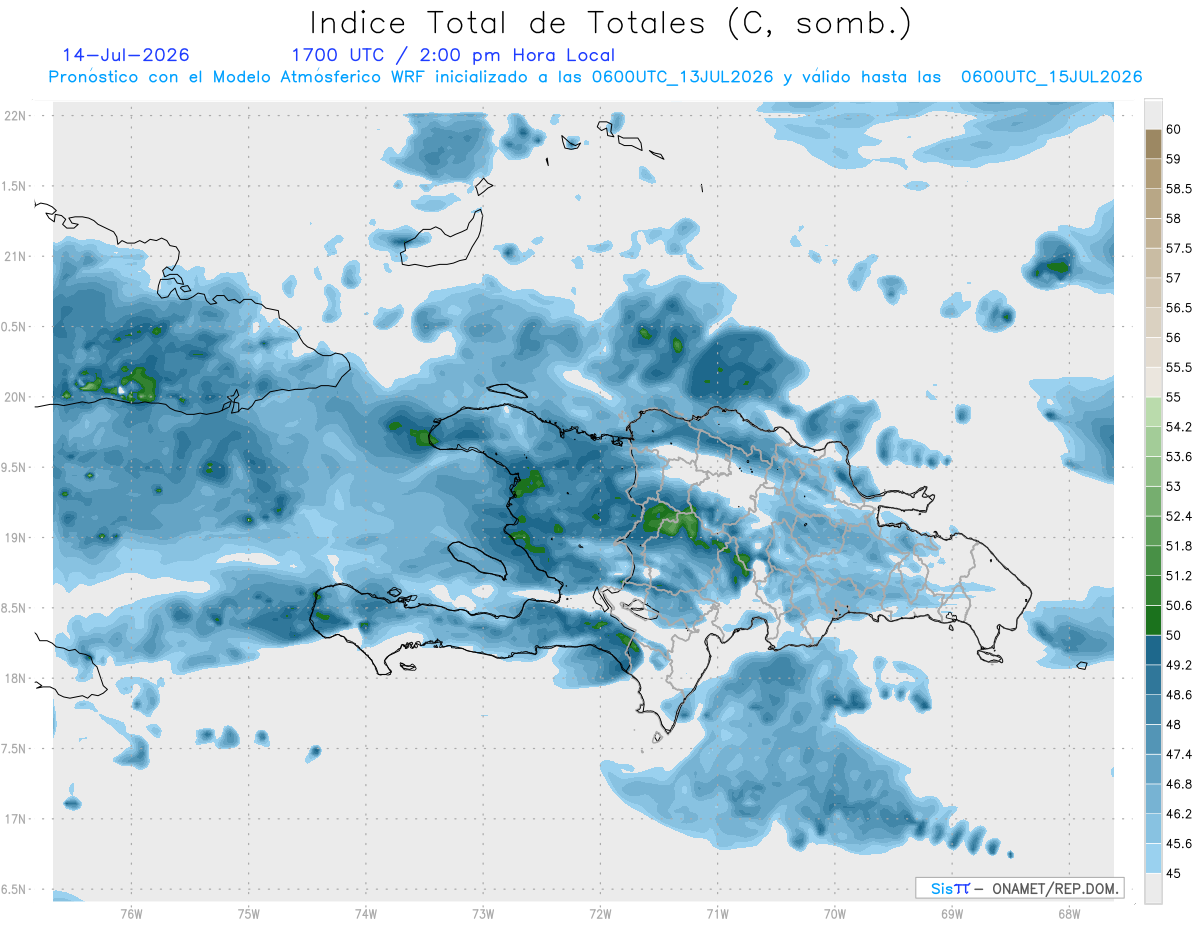
Task: Select the "53.6" color scale value
Action: click(x=1179, y=457)
